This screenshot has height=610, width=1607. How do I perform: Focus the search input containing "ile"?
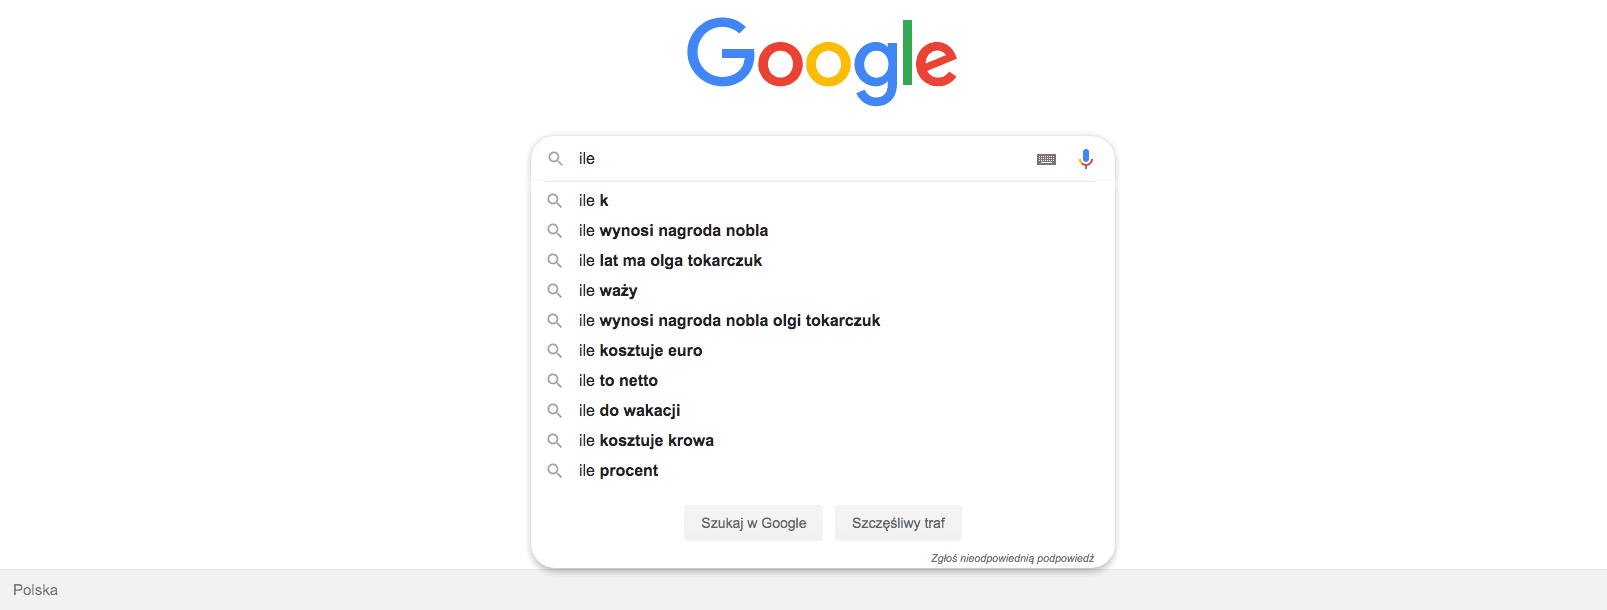(800, 159)
